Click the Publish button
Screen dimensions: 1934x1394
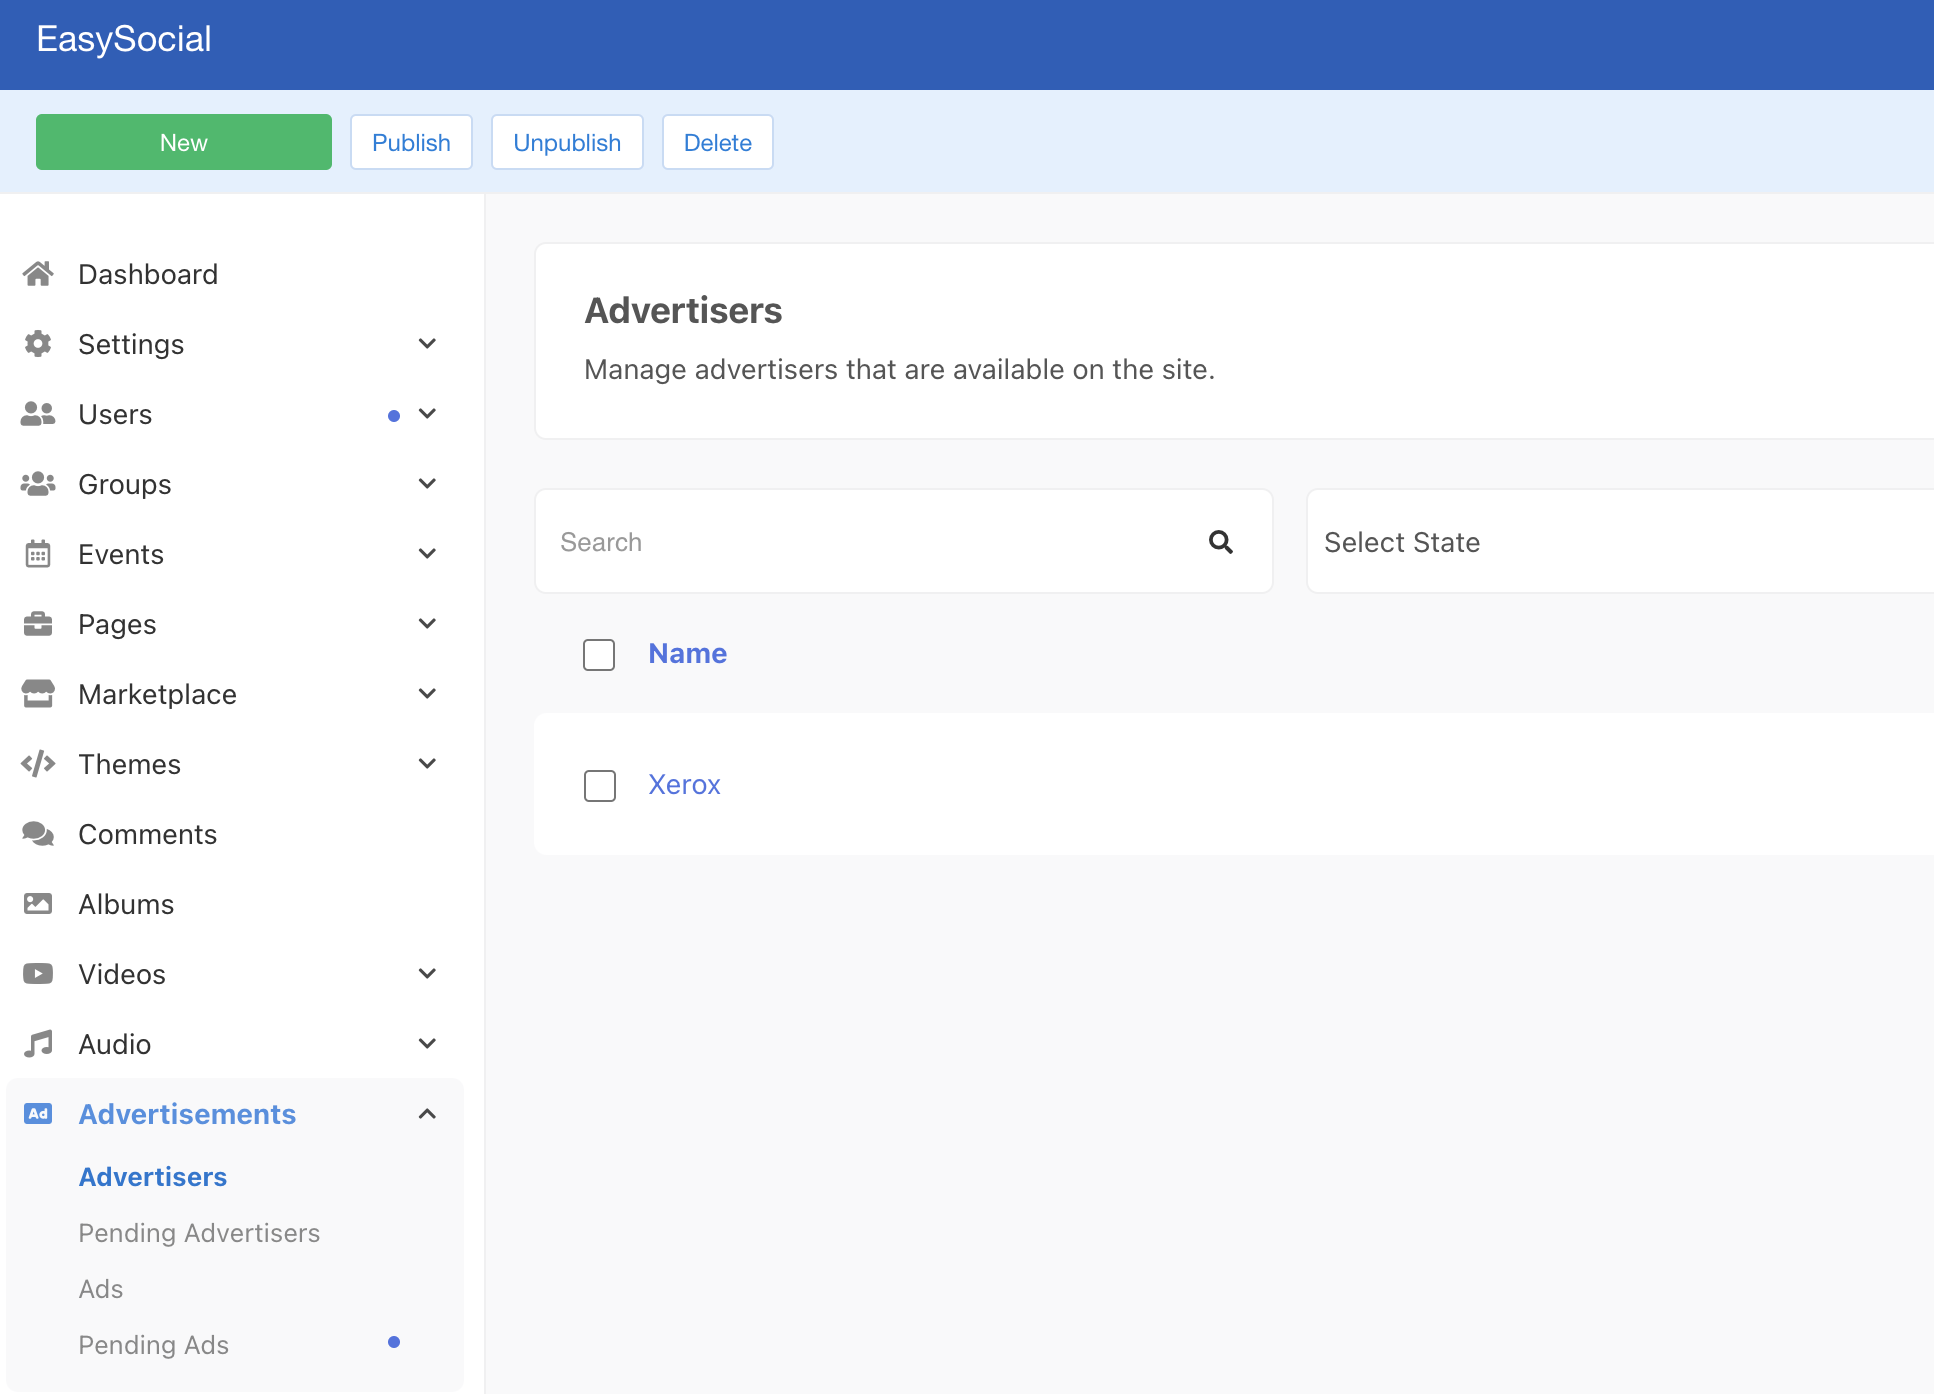411,142
